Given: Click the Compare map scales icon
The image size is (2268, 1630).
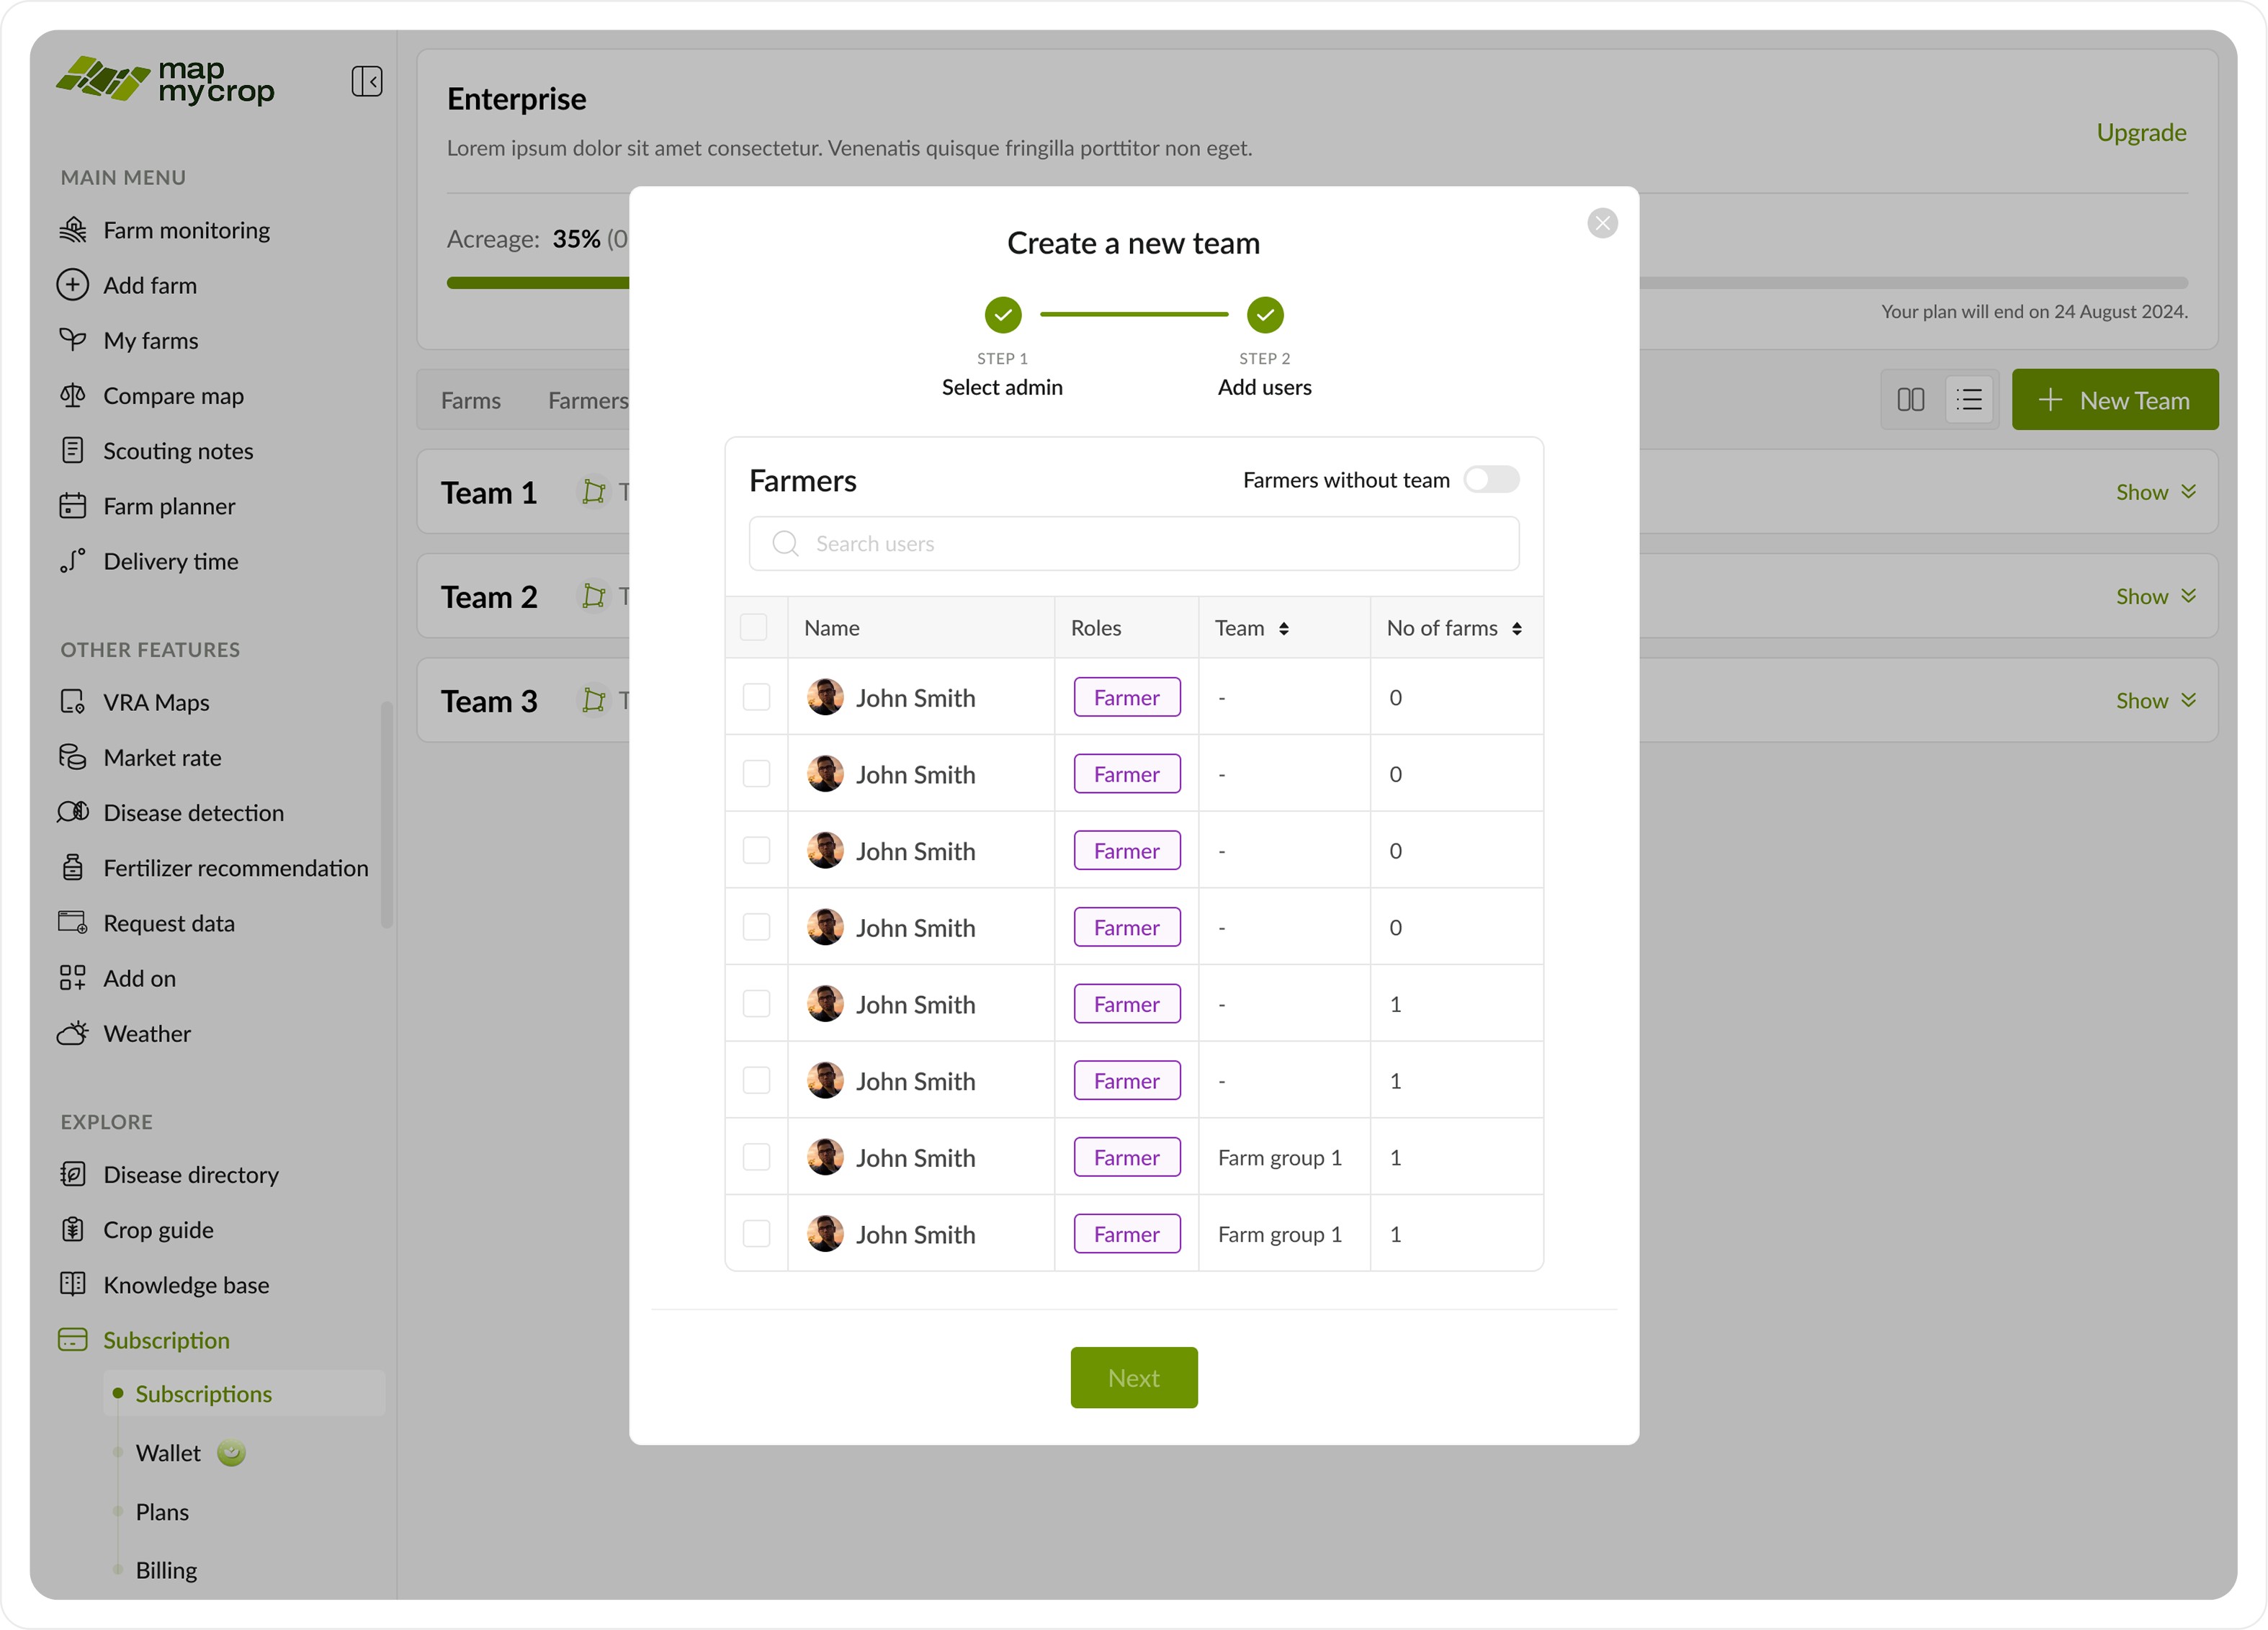Looking at the screenshot, I should [x=73, y=396].
